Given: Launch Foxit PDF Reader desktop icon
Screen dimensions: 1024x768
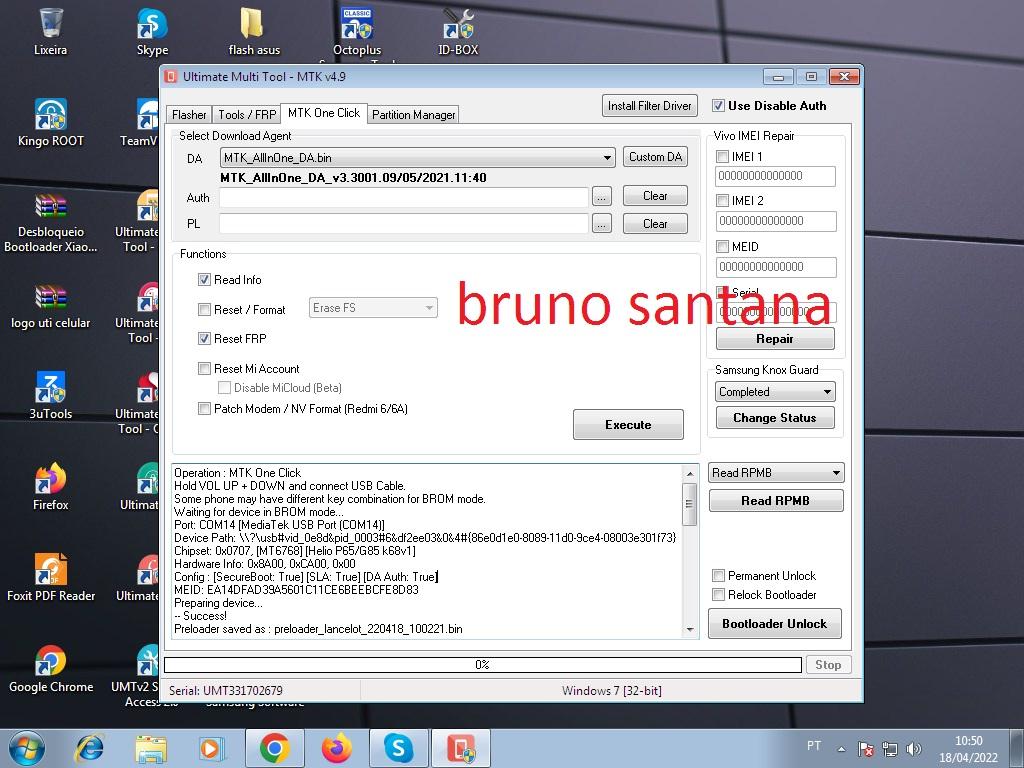Looking at the screenshot, I should pyautogui.click(x=50, y=577).
